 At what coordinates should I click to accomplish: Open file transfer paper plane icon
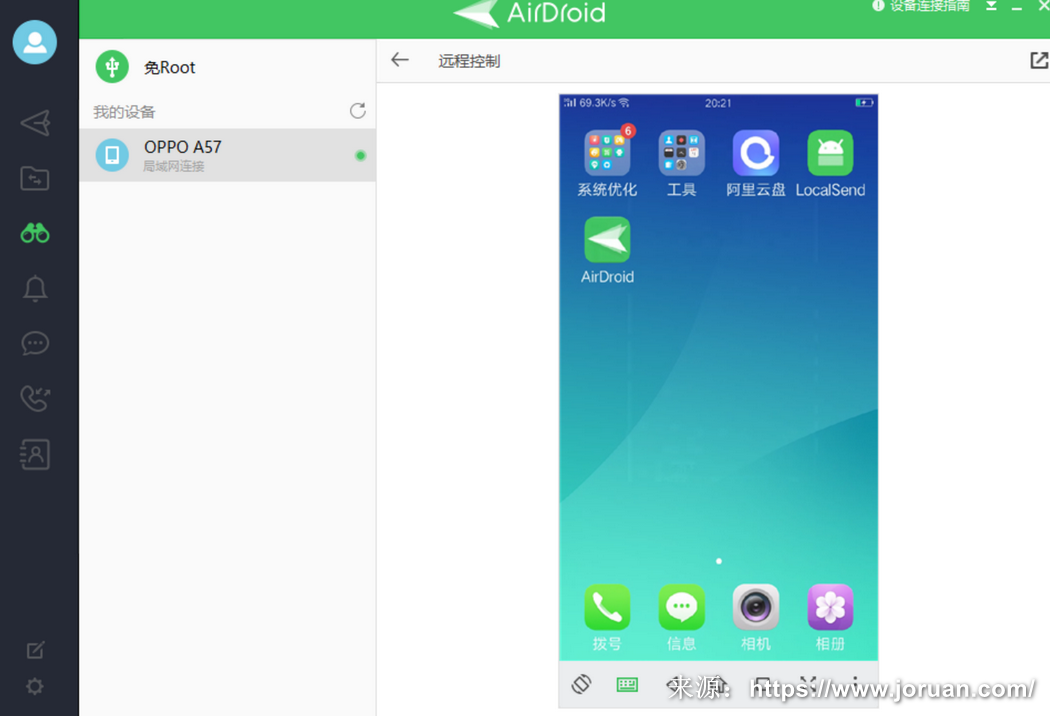[35, 123]
